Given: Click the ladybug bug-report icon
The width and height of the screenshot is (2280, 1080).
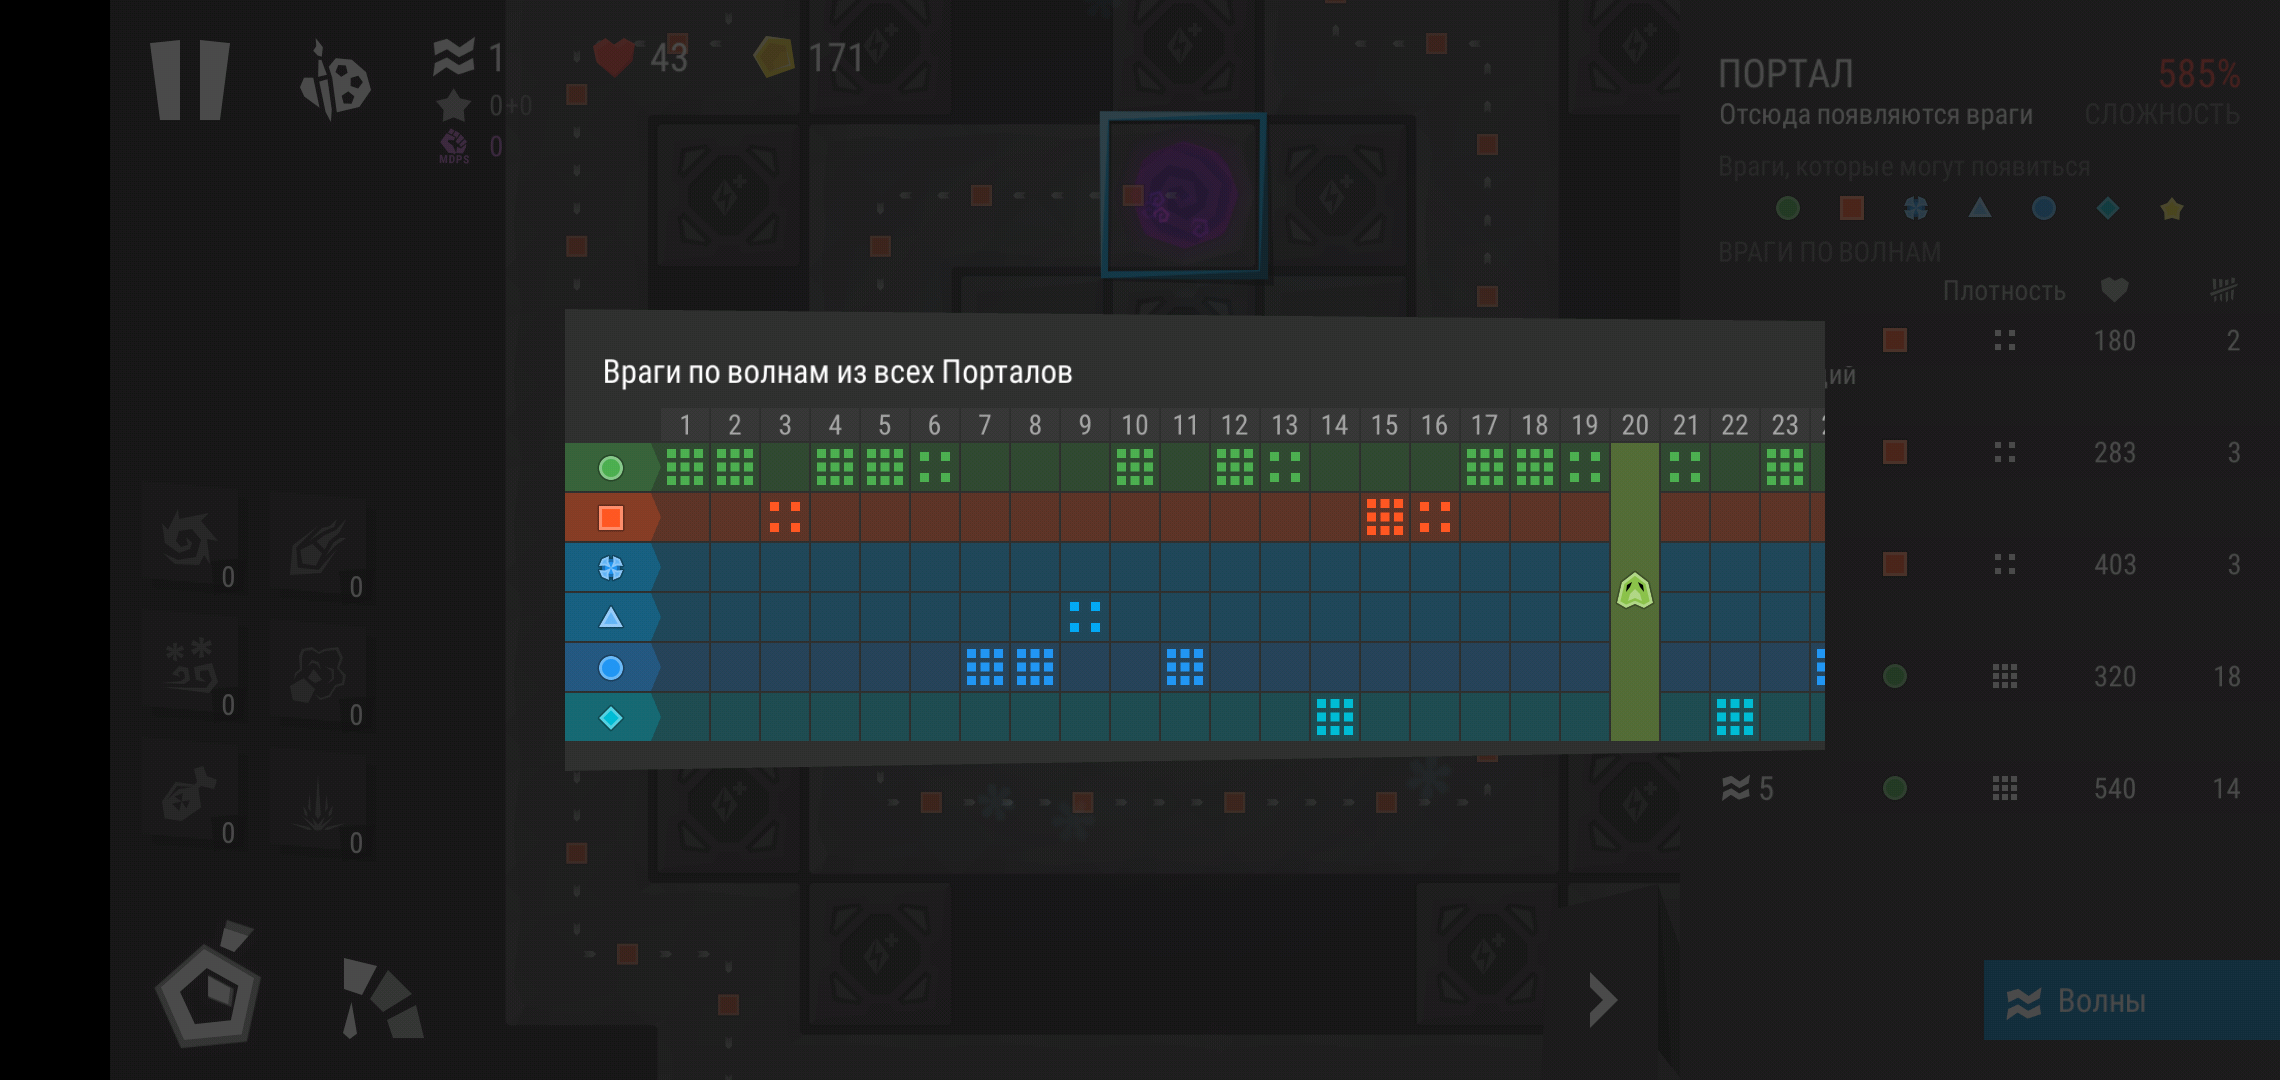Looking at the screenshot, I should point(336,82).
